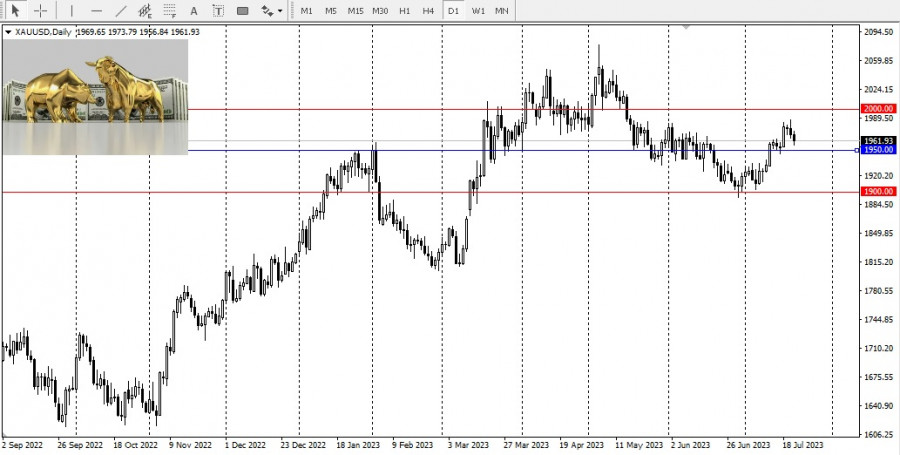
Task: Select the red 2000.00 horizontal line
Action: click(523, 109)
